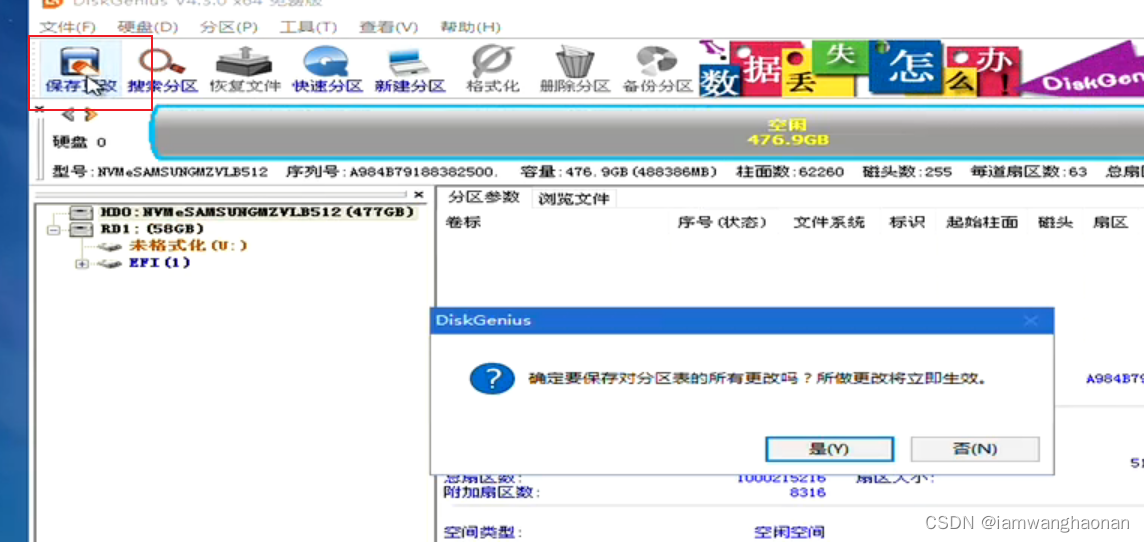The image size is (1144, 542).
Task: Click the 空间类型 label
Action: [482, 533]
